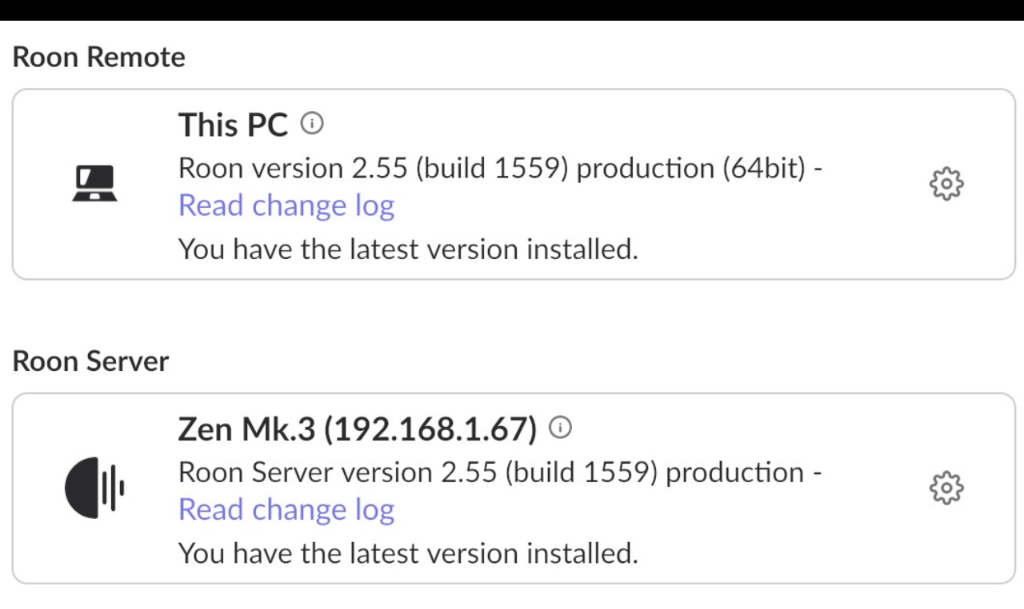Viewport: 1024px width, 609px height.
Task: Open settings gear for Zen Mk.3 server
Action: (x=946, y=488)
